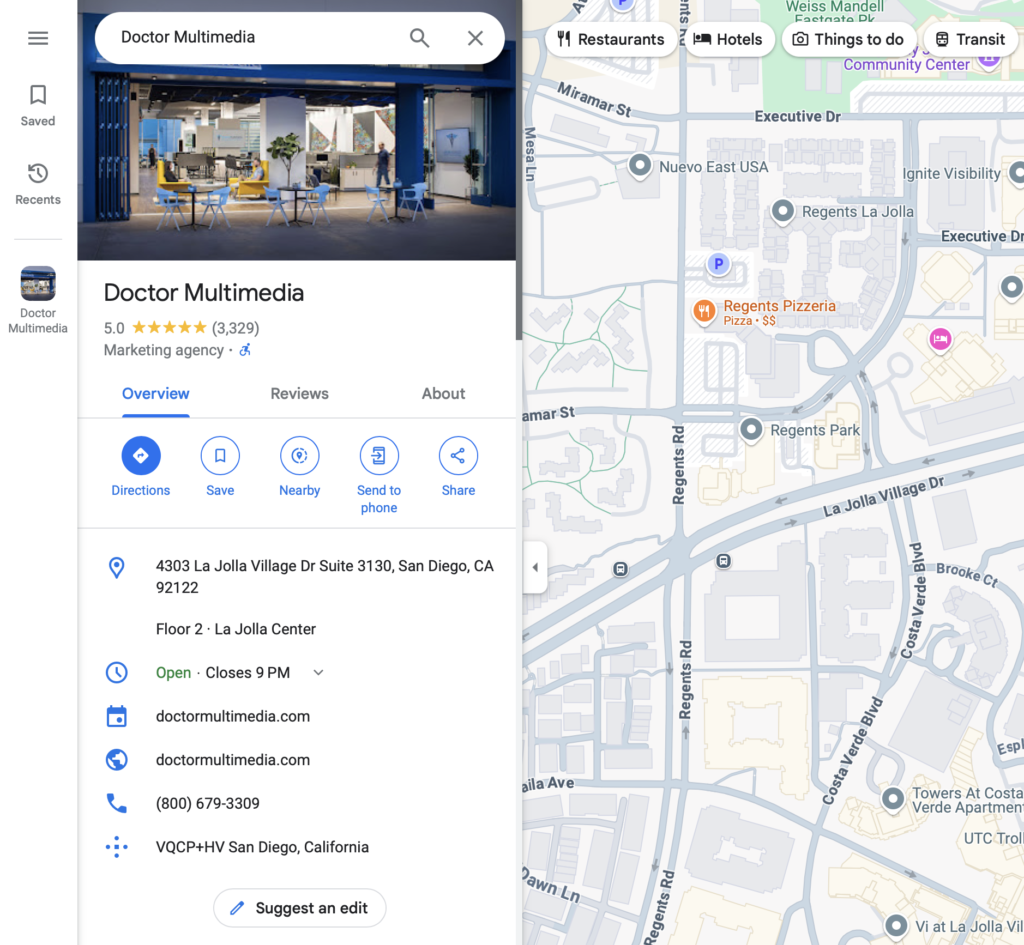1024x945 pixels.
Task: Click the Saved bookmark icon in sidebar
Action: (x=38, y=96)
